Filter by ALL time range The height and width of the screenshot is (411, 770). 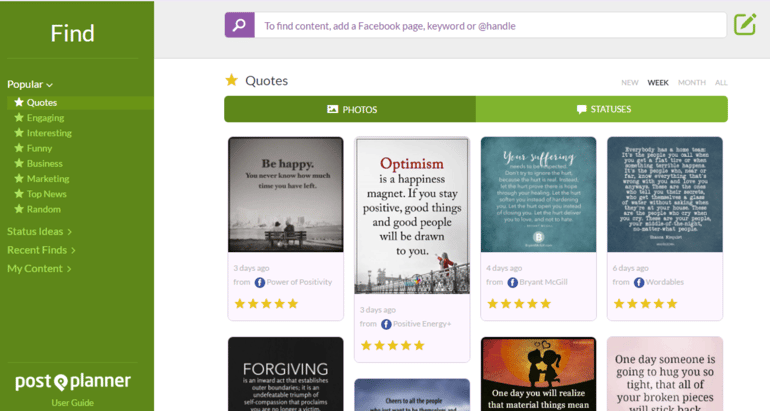pyautogui.click(x=721, y=82)
